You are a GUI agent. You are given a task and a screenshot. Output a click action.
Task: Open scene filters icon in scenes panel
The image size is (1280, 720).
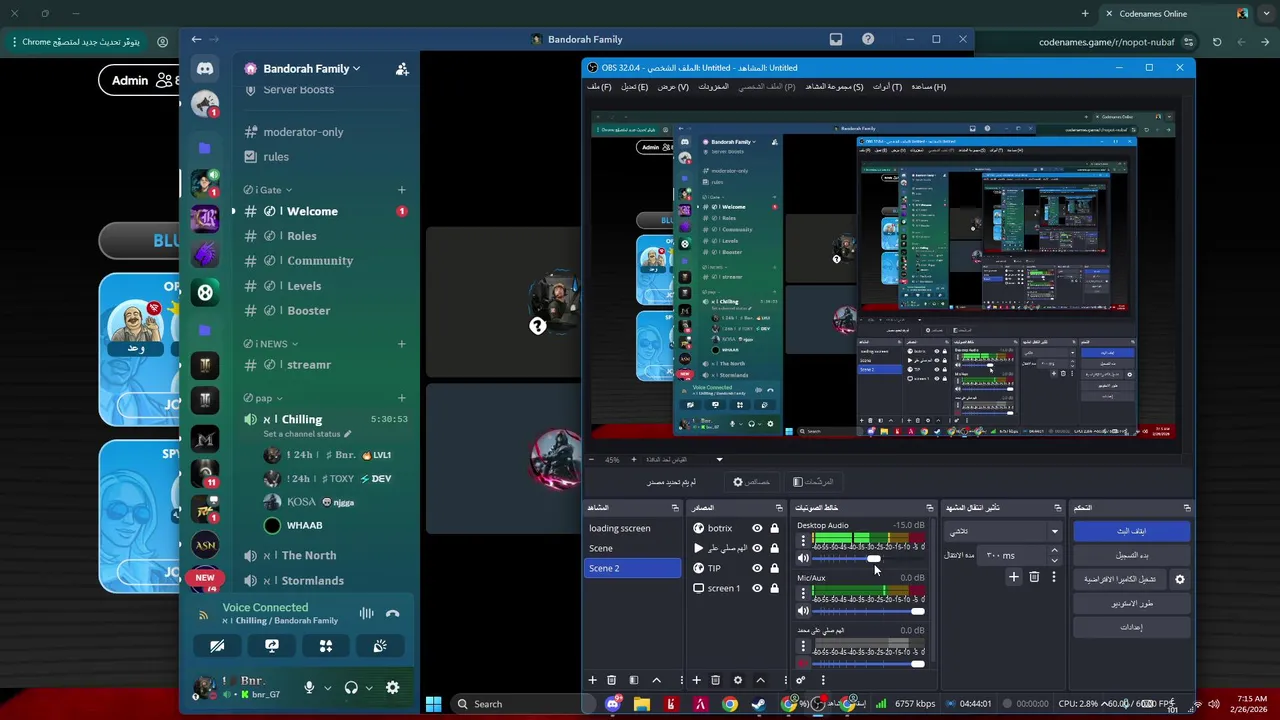pos(633,680)
